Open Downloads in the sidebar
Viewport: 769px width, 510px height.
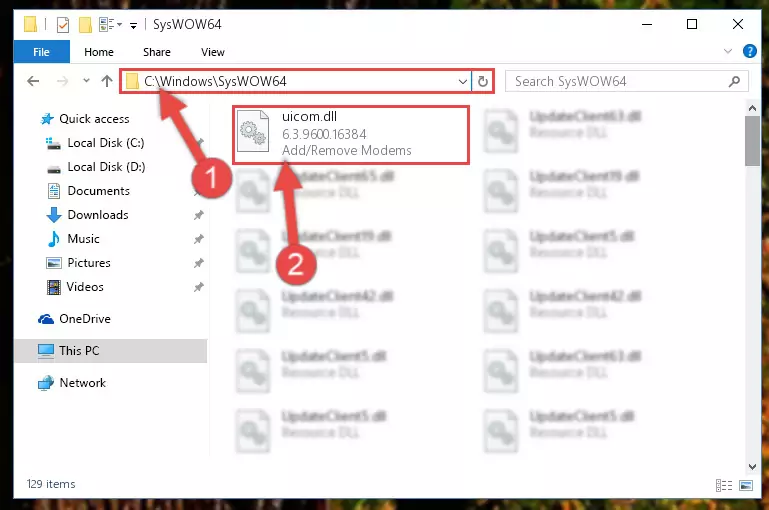(x=98, y=215)
